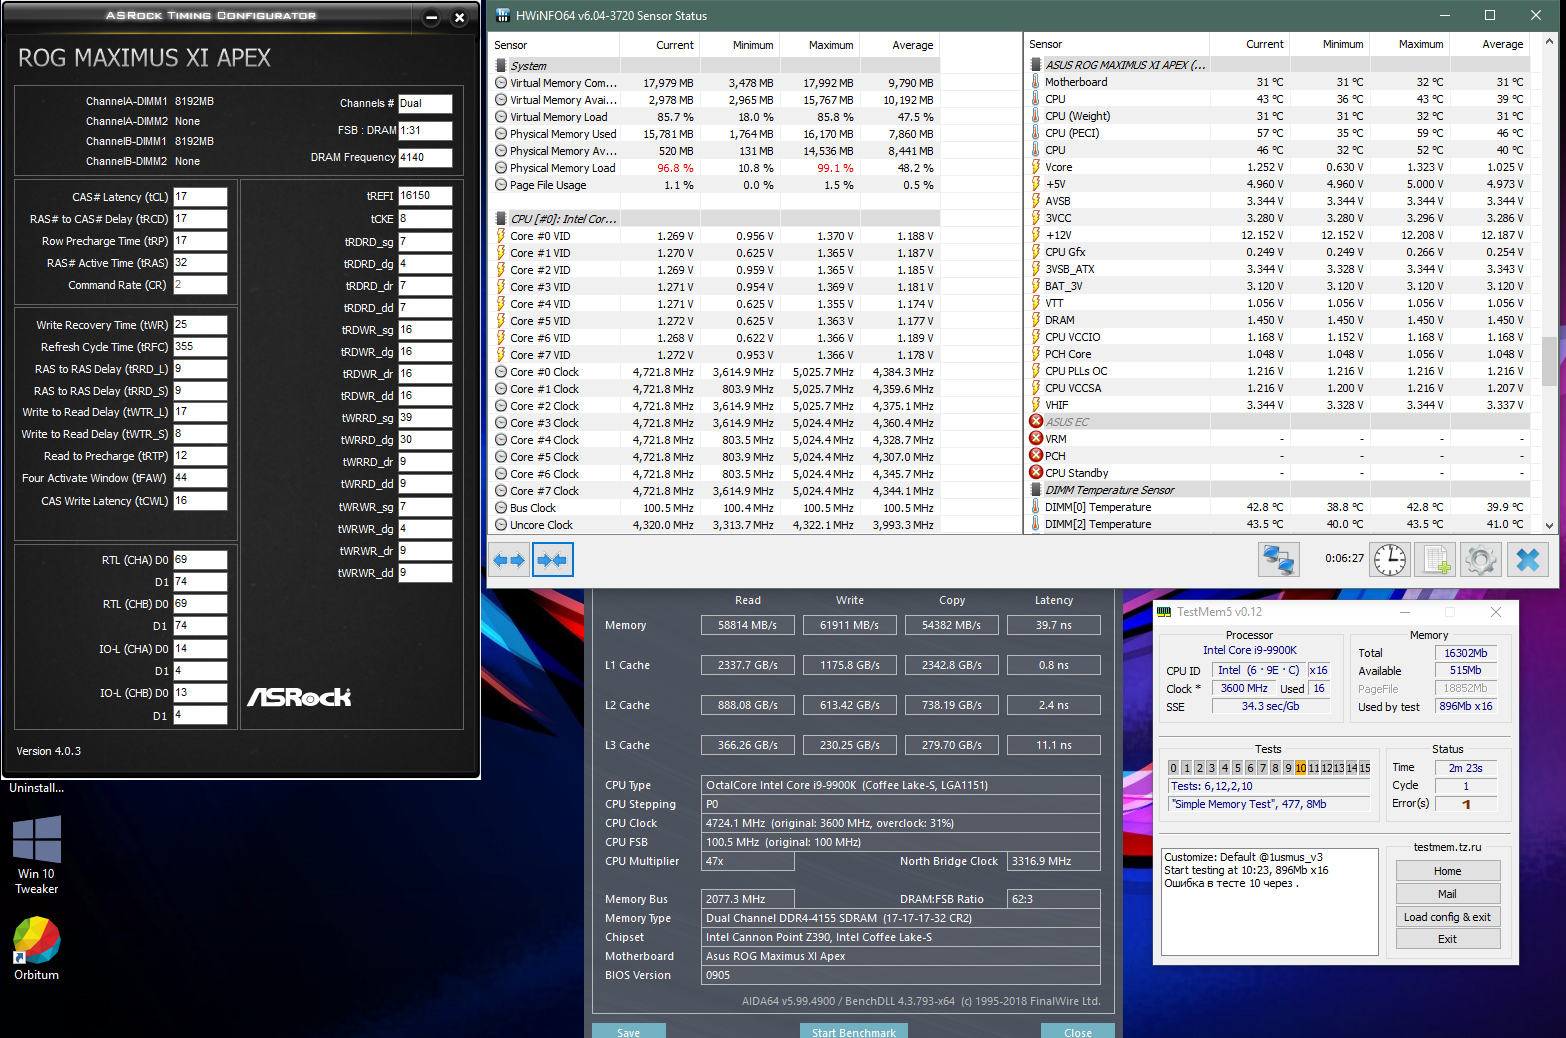
Task: Click the Channels field showing Dual
Action: [425, 103]
